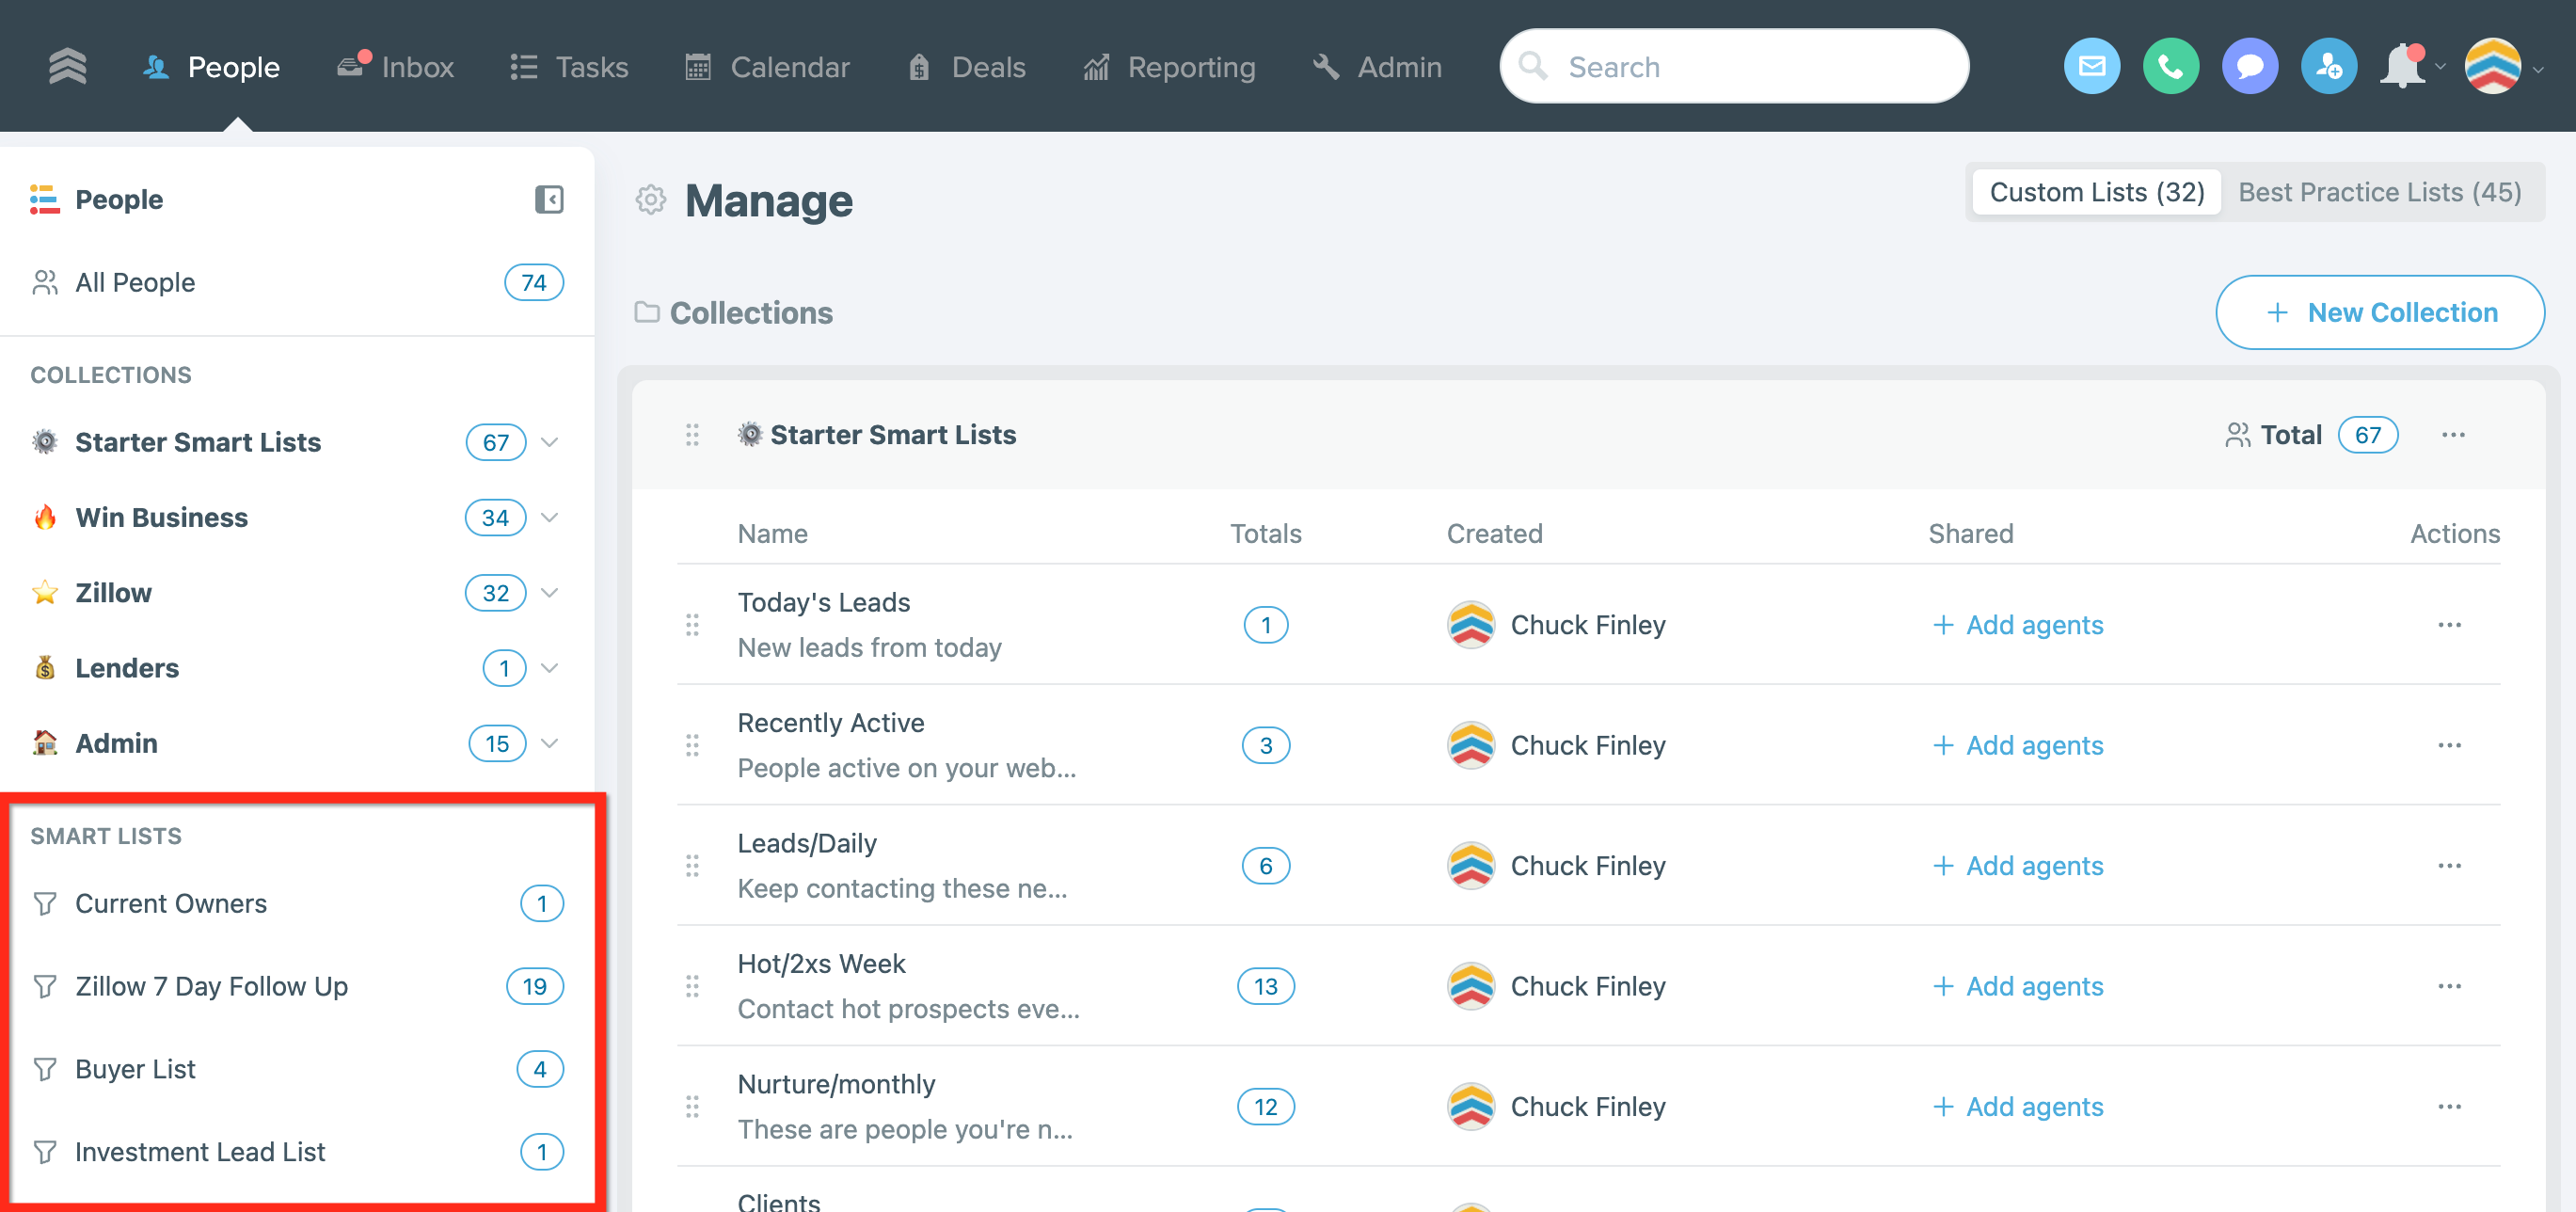
Task: Expand the Win Business collection chevron
Action: tap(549, 517)
